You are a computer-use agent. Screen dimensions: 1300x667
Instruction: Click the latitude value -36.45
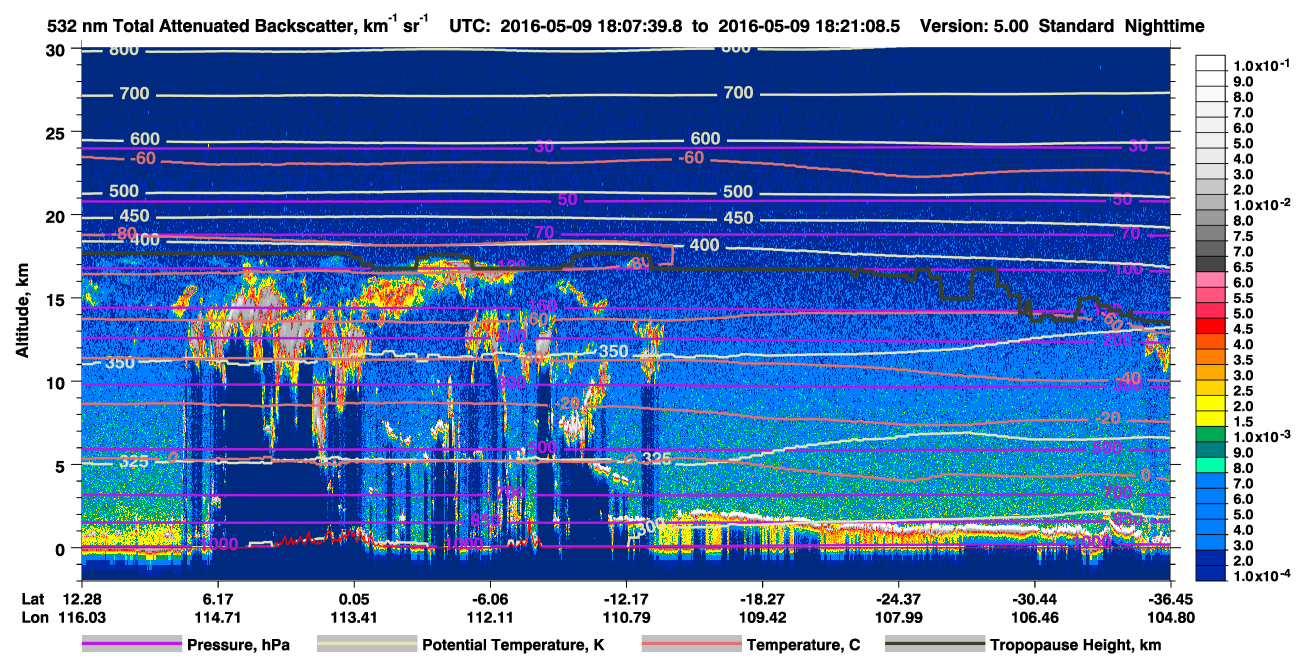point(1171,598)
